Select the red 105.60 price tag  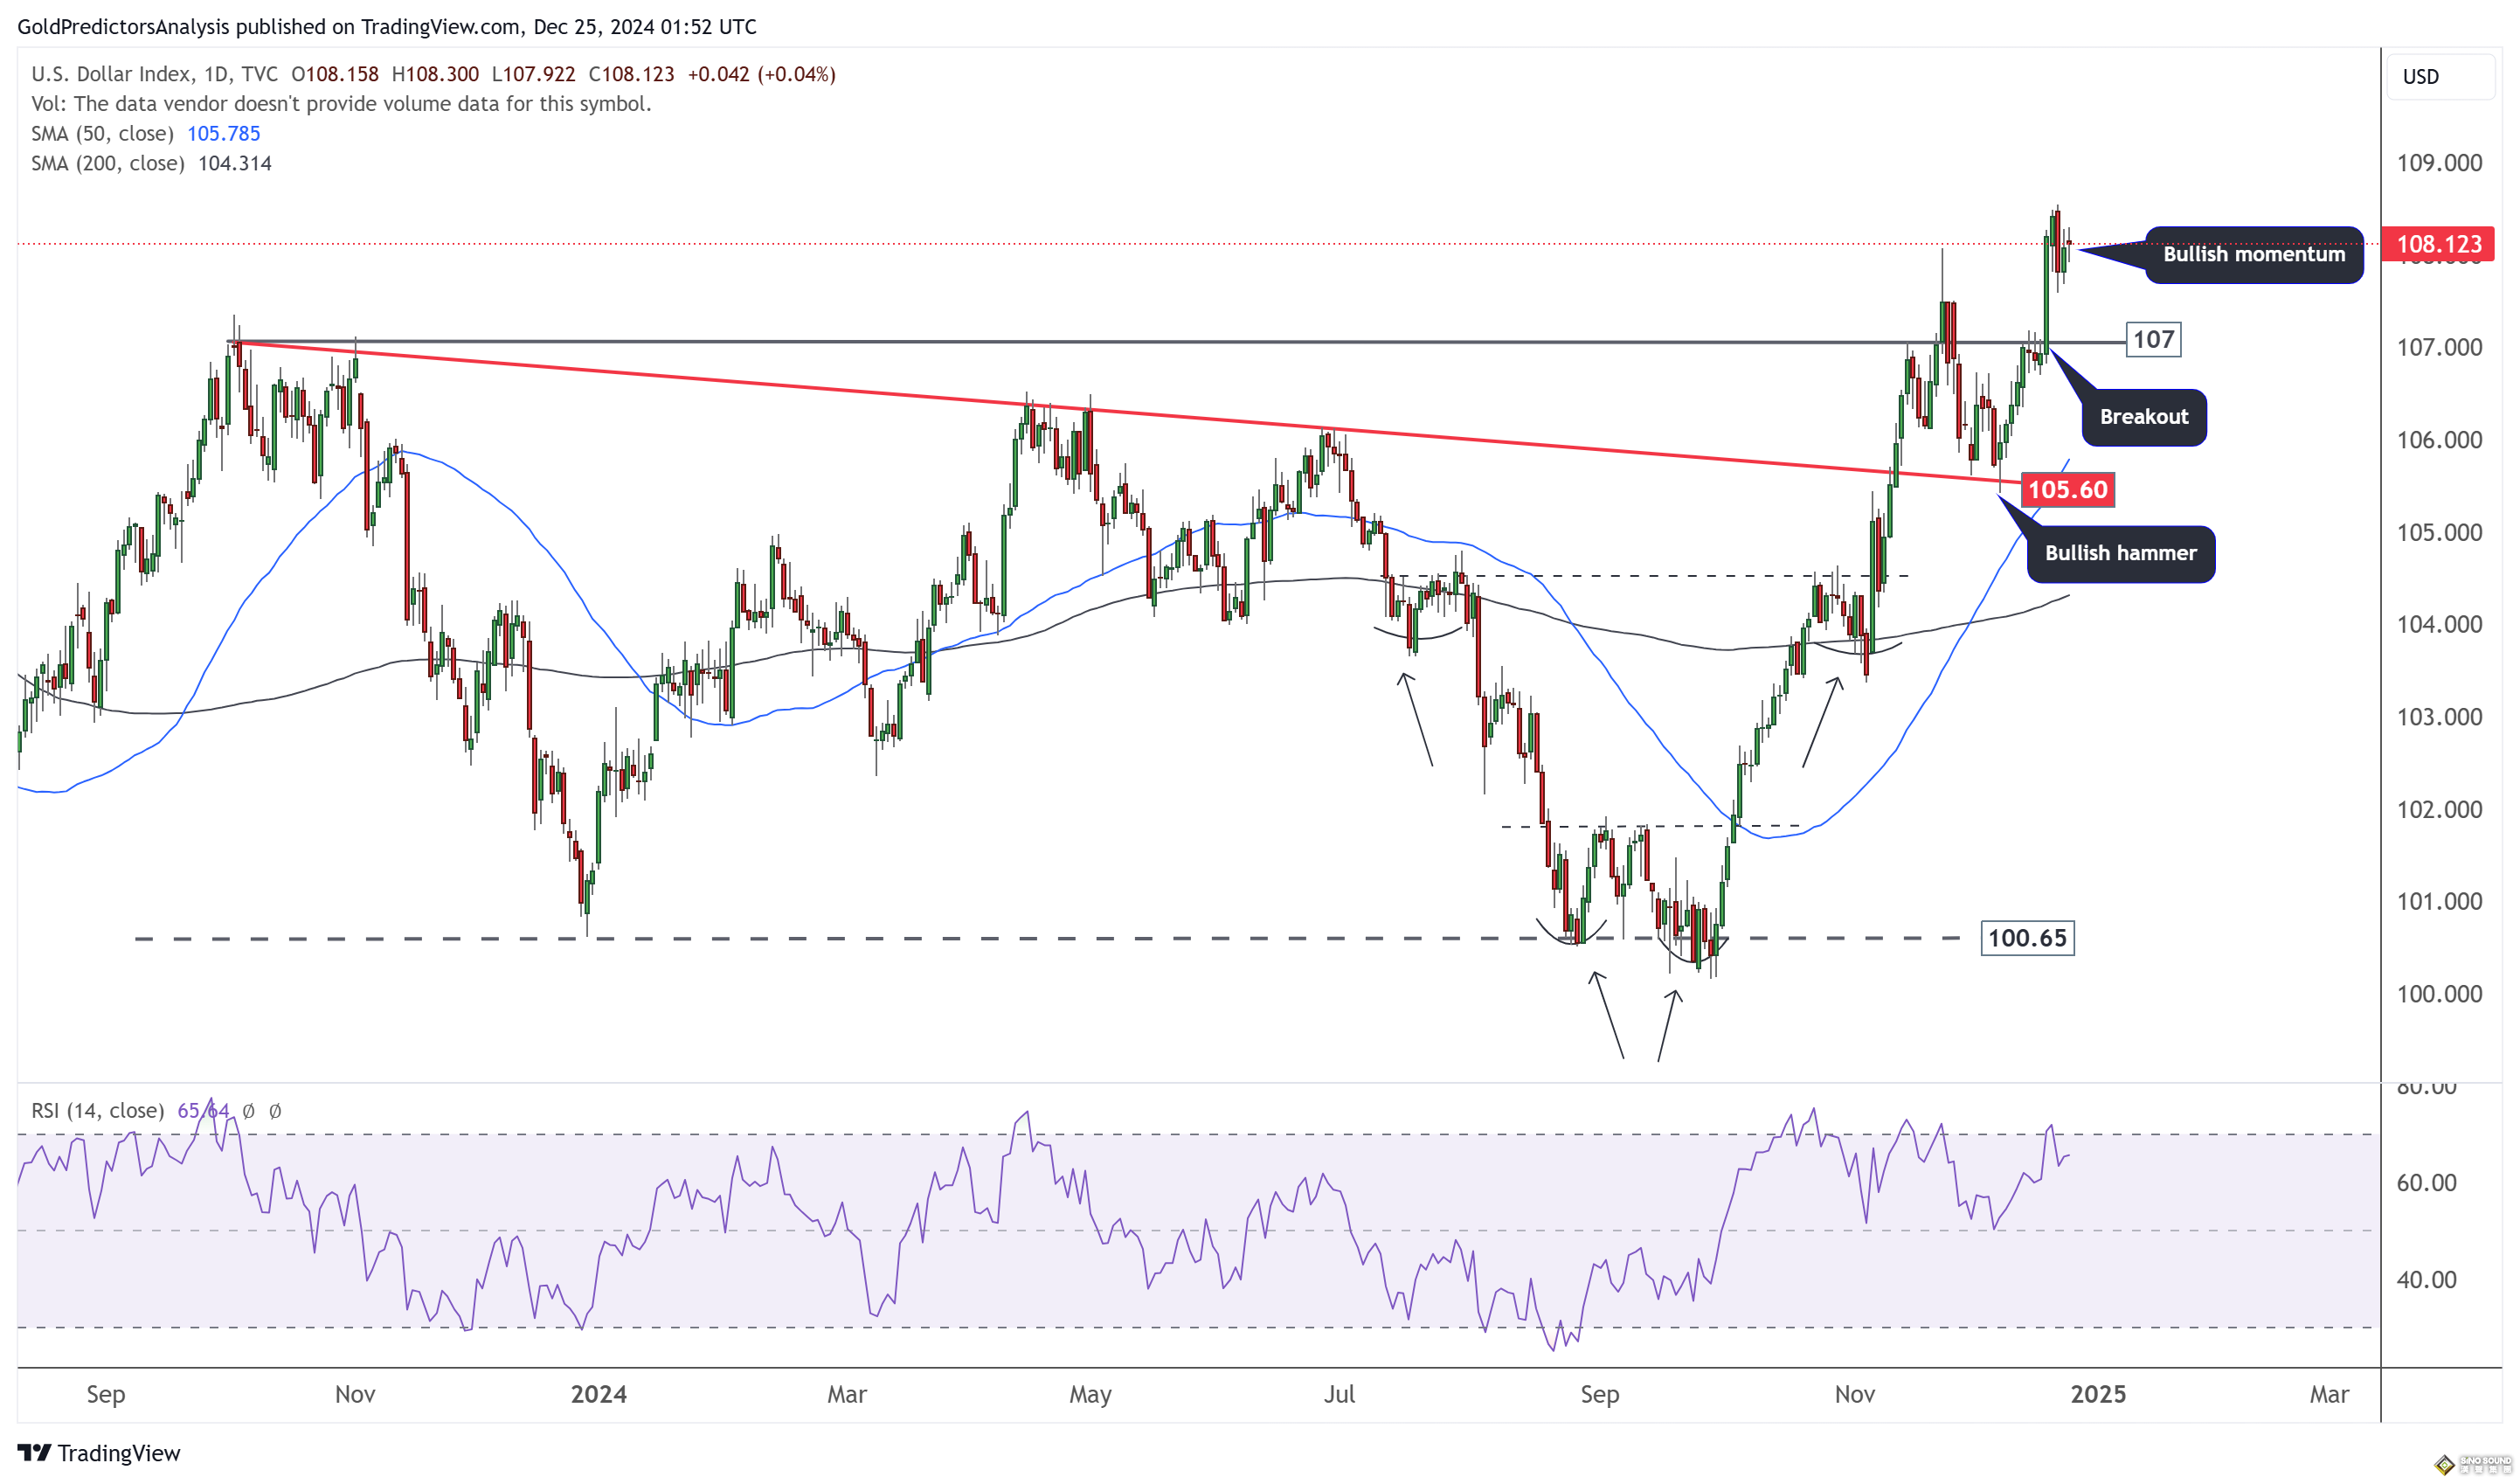[2067, 490]
